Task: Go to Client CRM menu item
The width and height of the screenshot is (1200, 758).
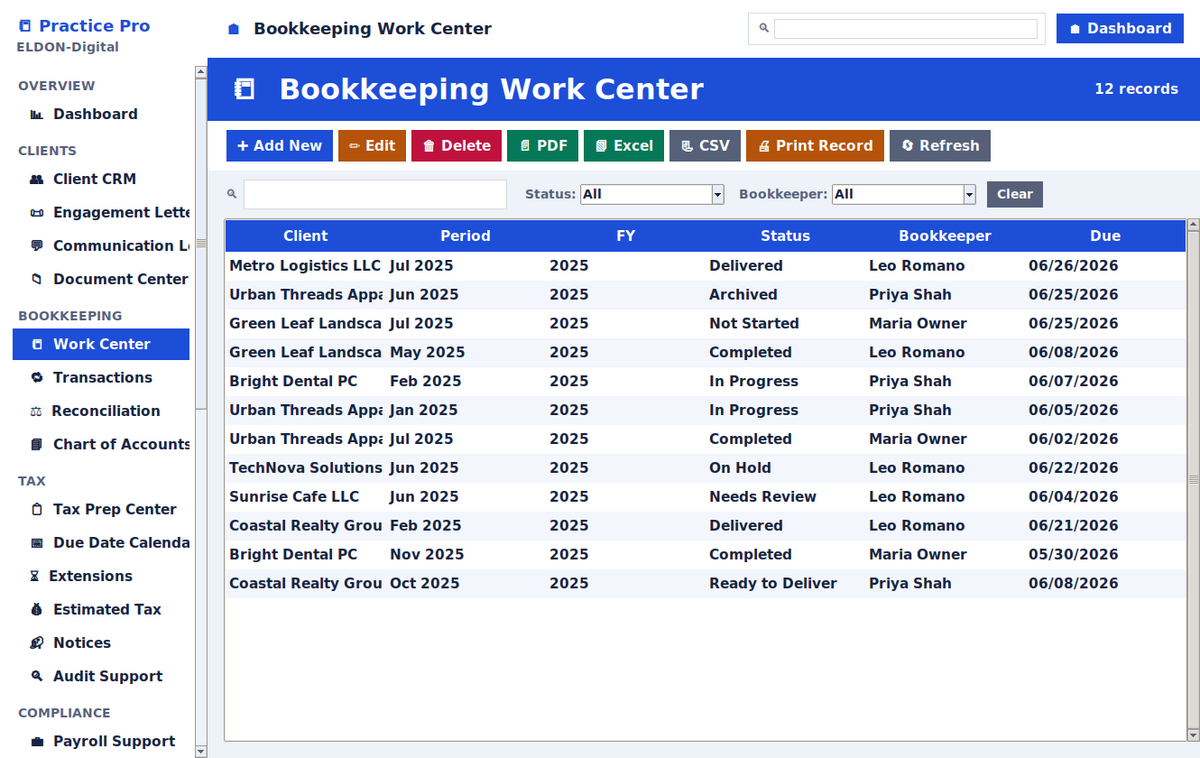Action: (101, 179)
